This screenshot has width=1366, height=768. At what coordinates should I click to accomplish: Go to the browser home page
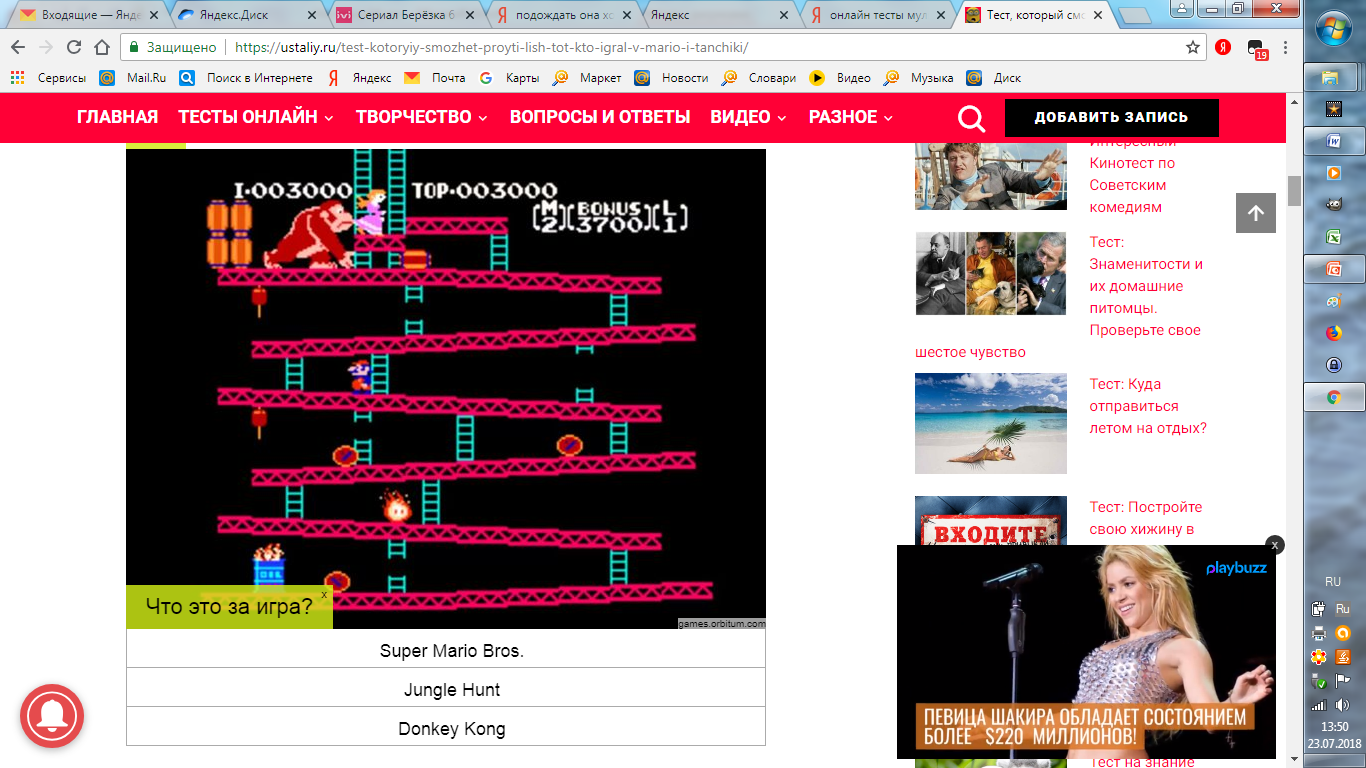coord(102,47)
